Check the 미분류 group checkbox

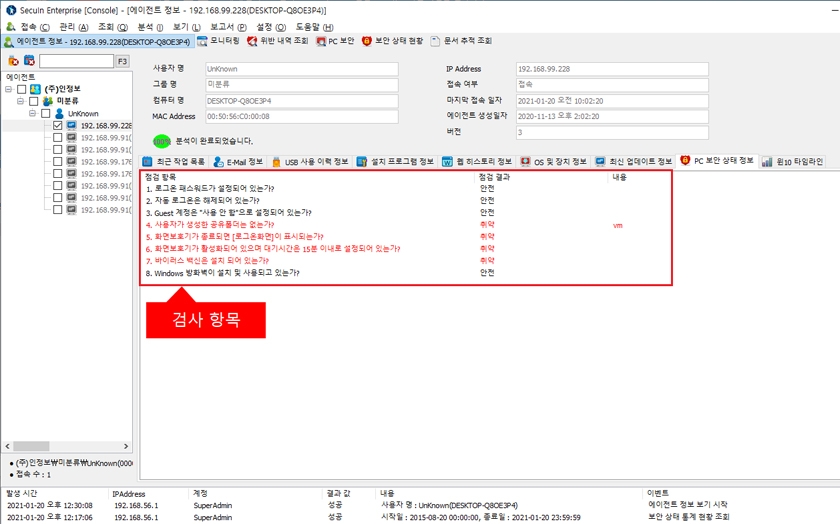34,101
